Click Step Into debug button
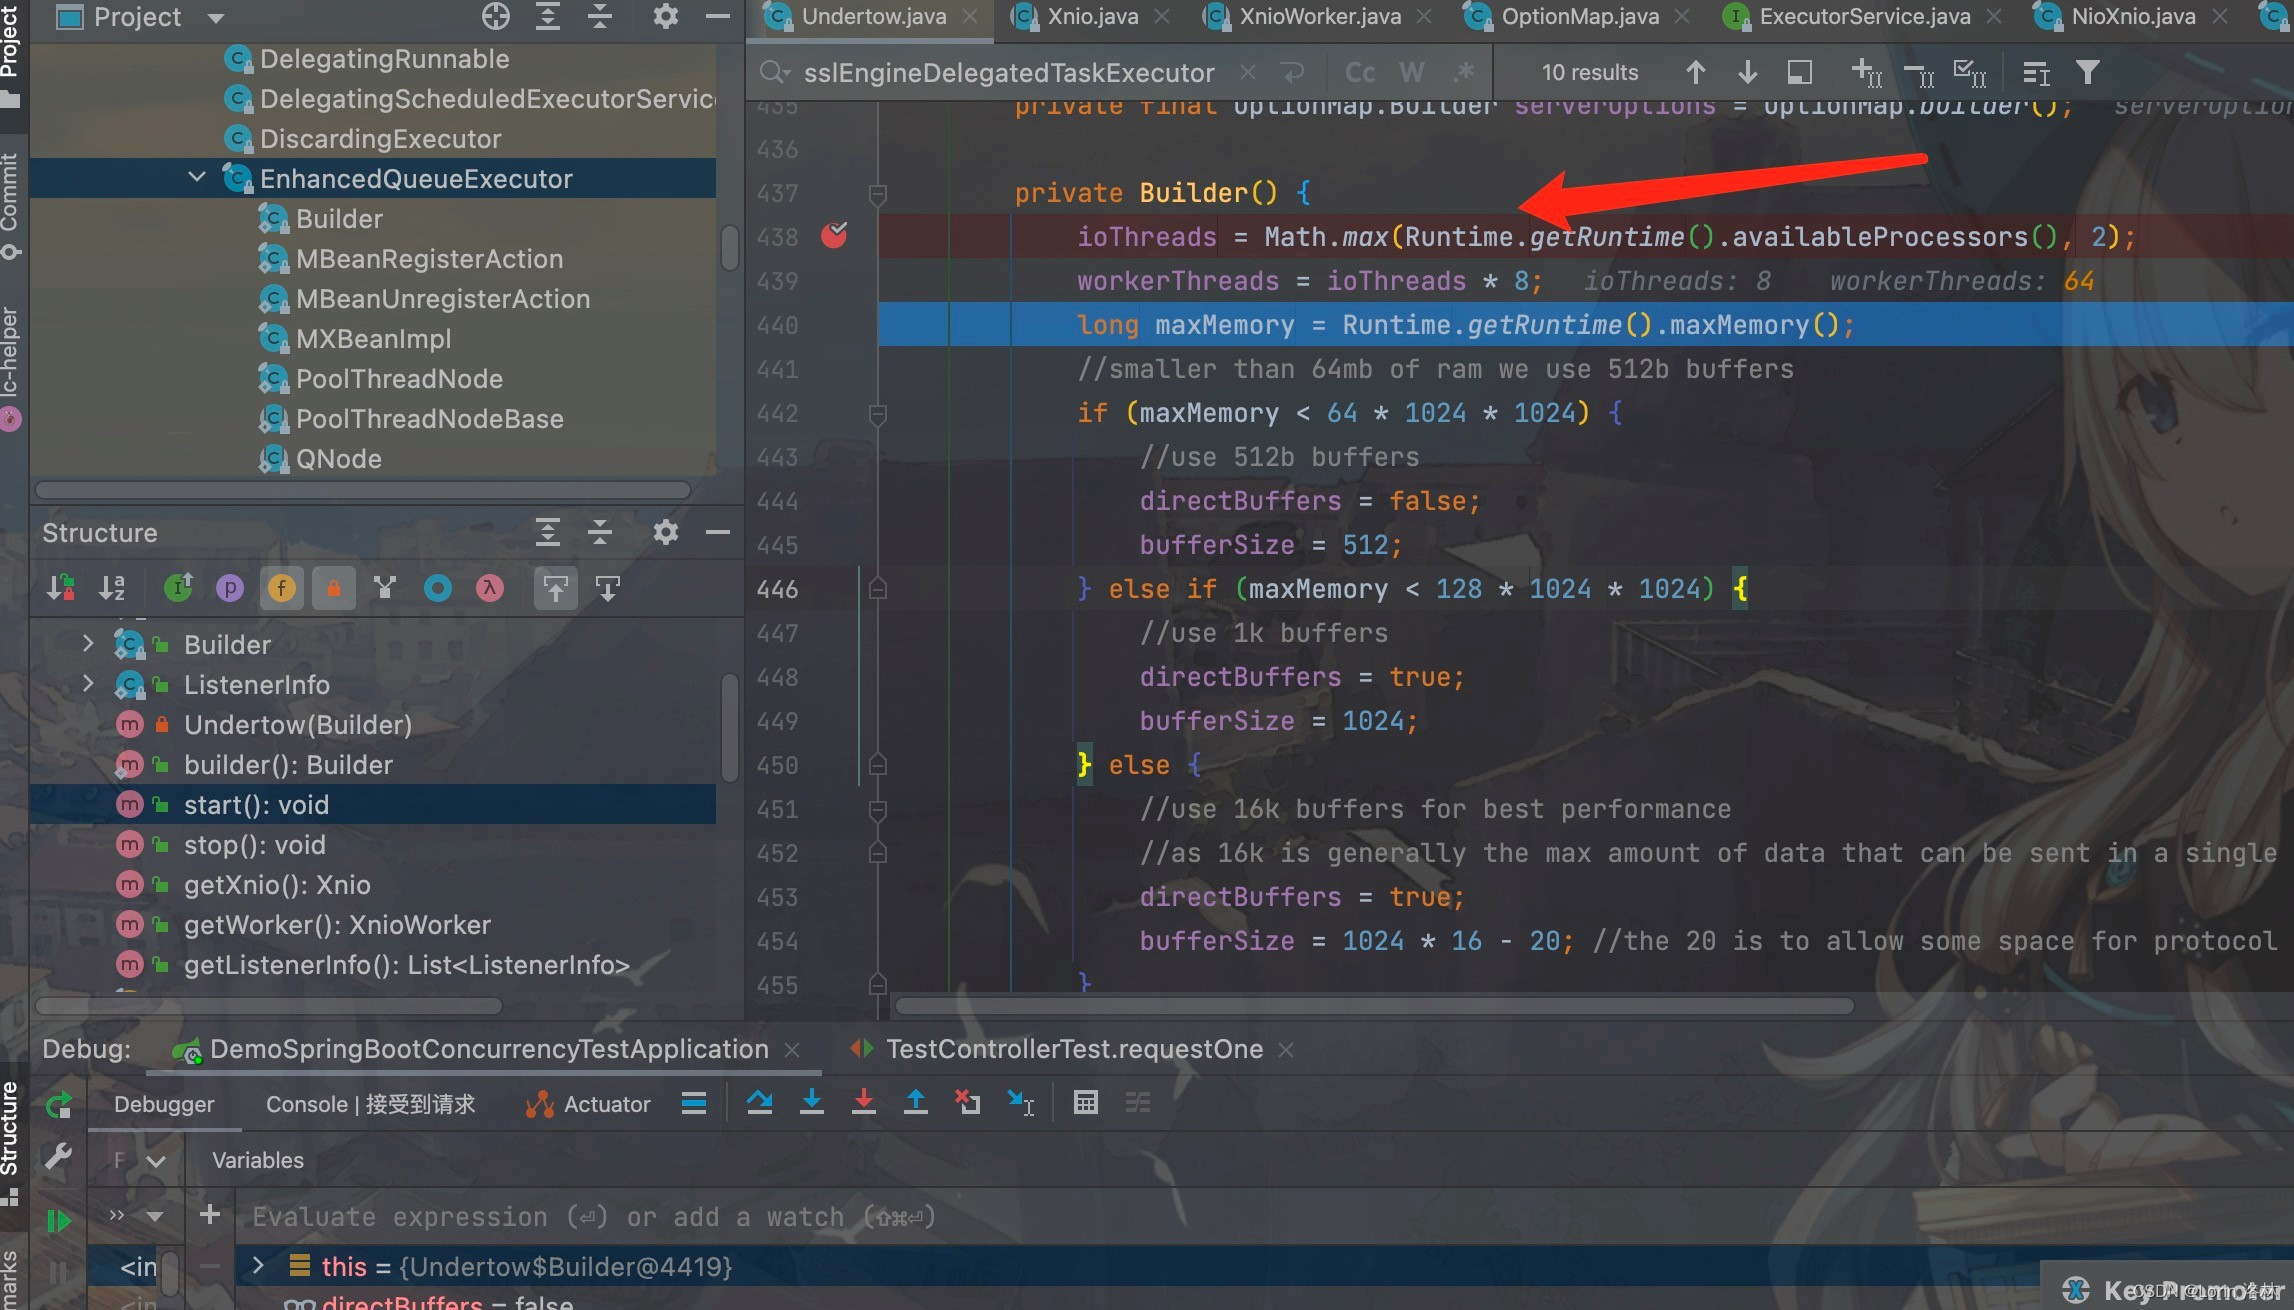This screenshot has height=1310, width=2294. click(x=811, y=1102)
